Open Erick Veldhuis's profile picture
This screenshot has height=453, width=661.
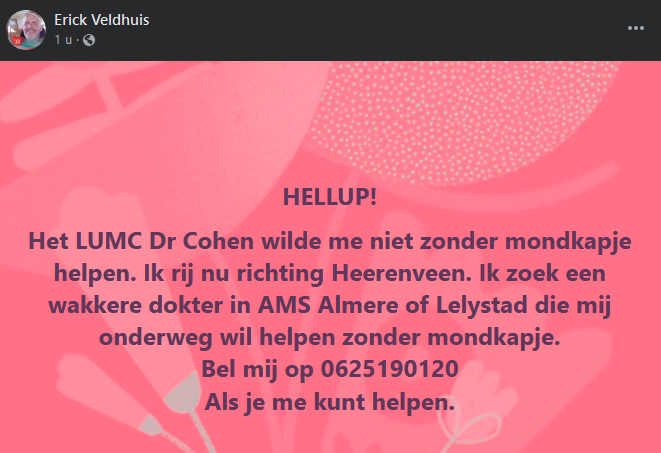coord(26,30)
